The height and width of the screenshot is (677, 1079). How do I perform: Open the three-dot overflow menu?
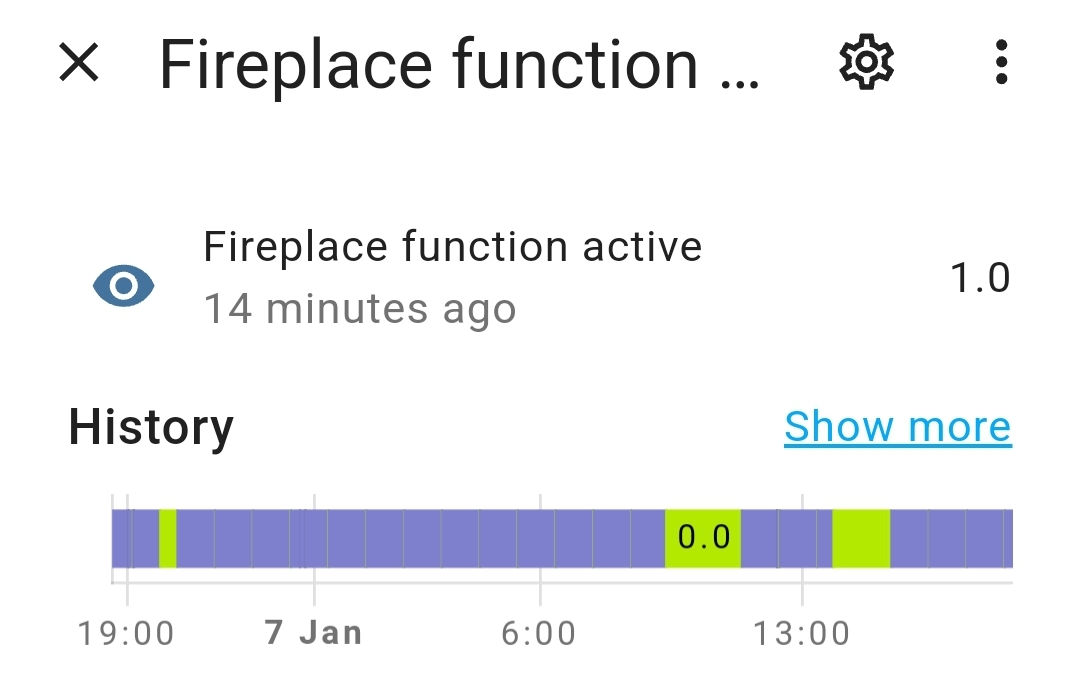[x=1001, y=64]
